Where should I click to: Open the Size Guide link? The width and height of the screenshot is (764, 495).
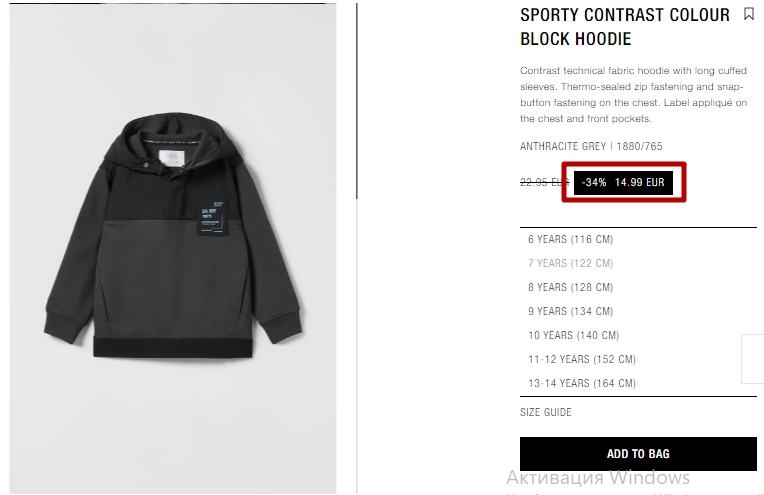tap(546, 412)
